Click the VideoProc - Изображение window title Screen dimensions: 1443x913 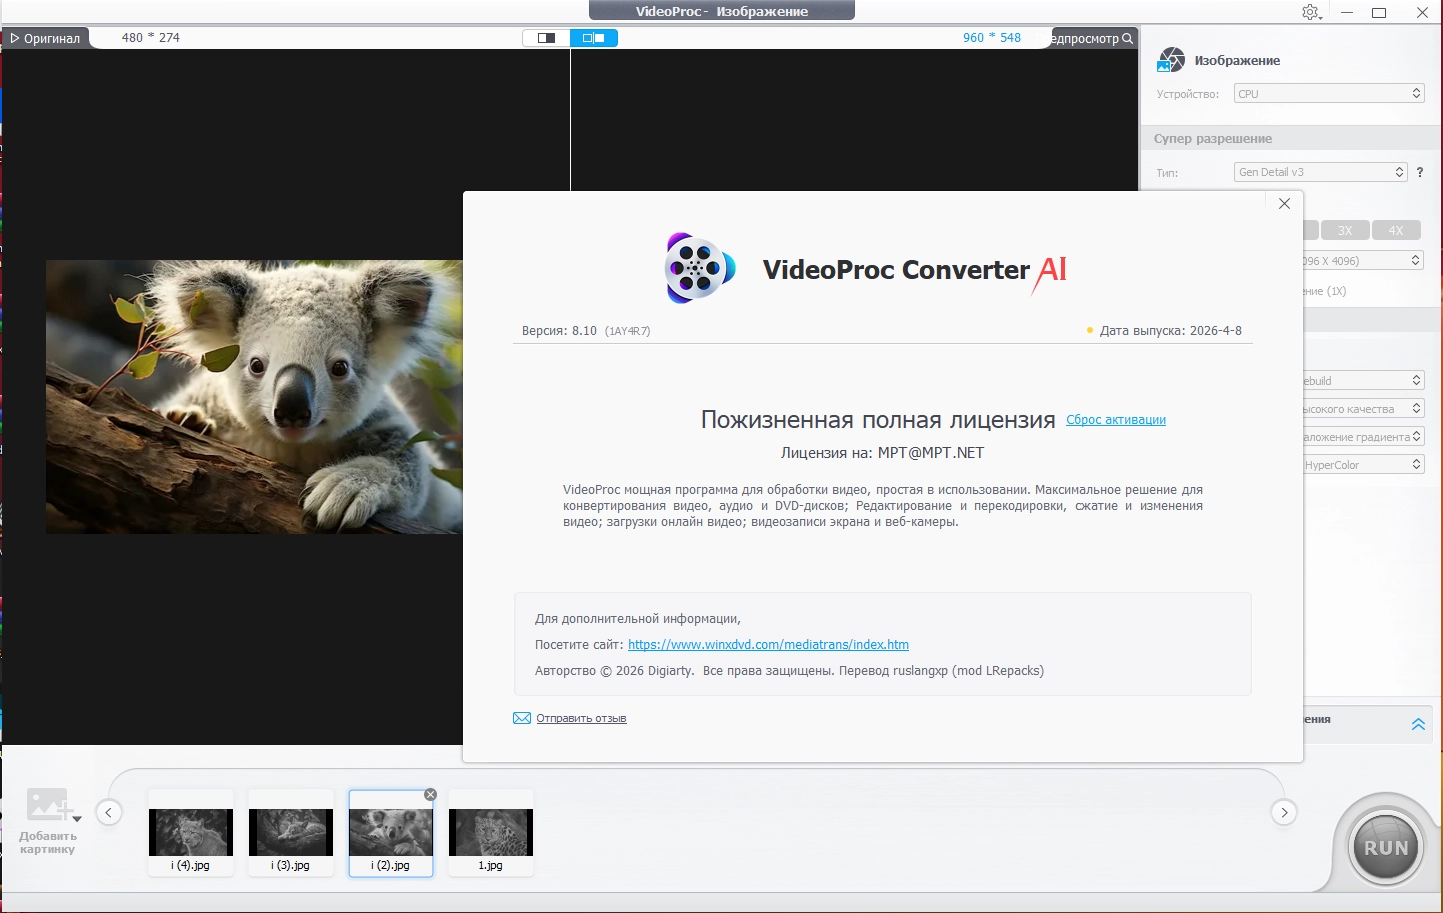tap(722, 11)
